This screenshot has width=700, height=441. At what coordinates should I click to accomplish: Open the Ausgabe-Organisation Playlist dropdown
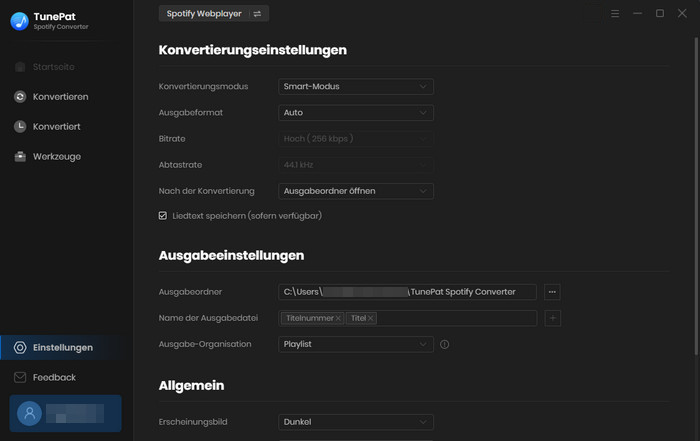(356, 345)
